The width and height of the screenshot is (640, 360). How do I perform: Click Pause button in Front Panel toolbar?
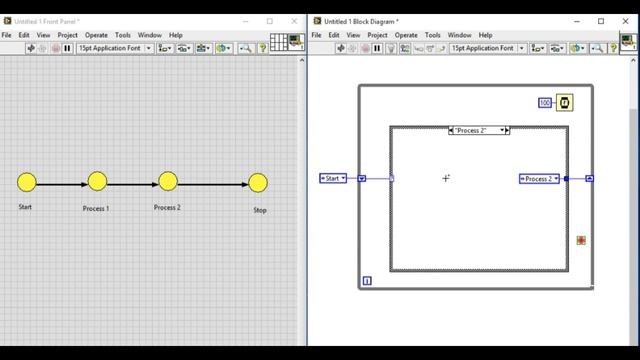pyautogui.click(x=67, y=49)
